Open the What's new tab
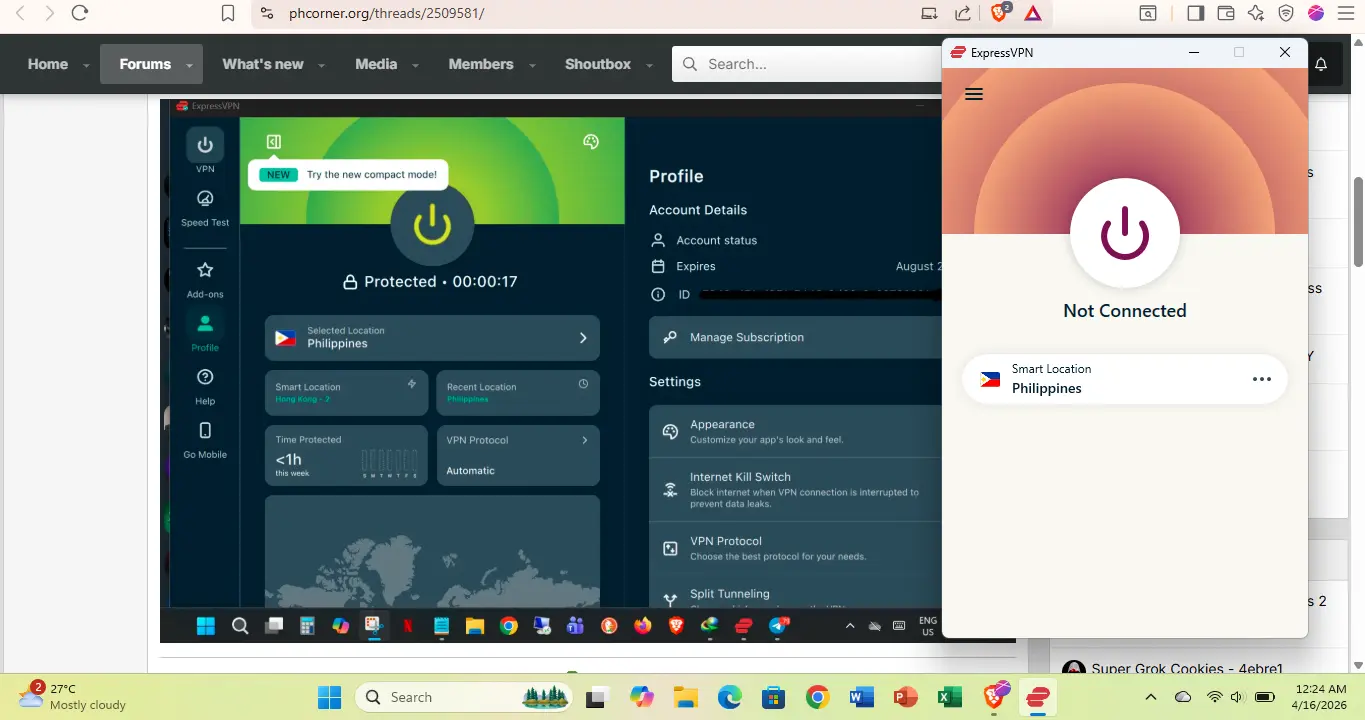1365x720 pixels. pos(263,64)
